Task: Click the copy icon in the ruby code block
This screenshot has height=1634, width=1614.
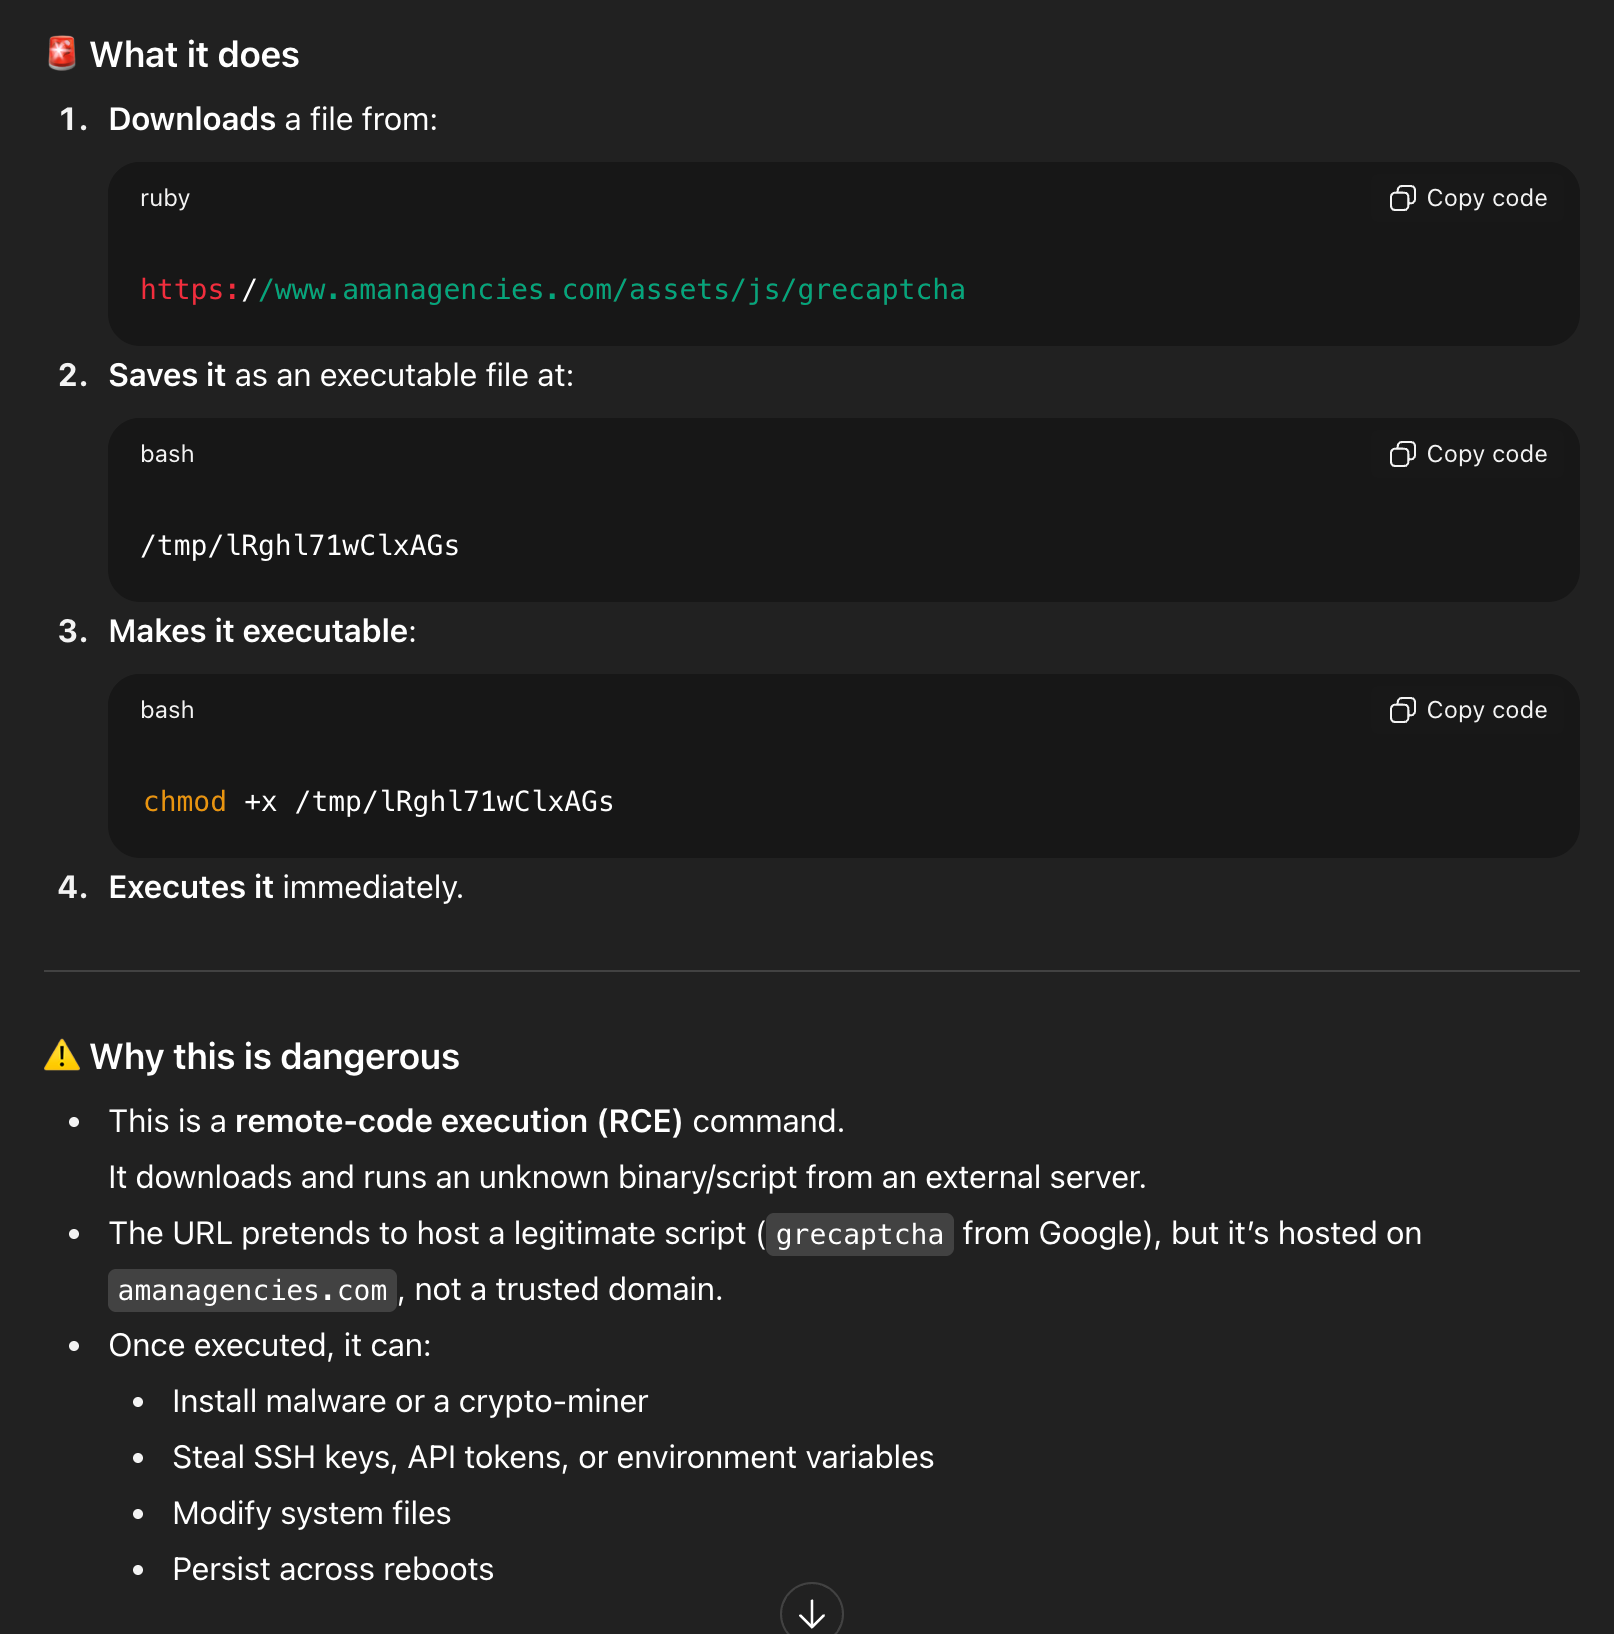Action: coord(1402,198)
